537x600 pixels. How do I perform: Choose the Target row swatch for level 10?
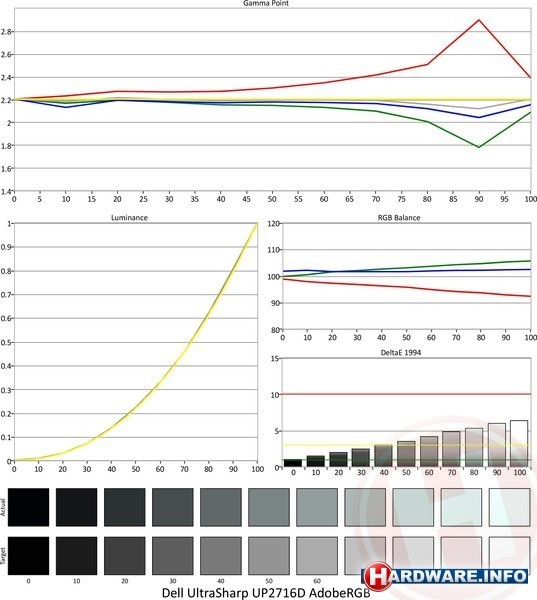click(x=77, y=556)
